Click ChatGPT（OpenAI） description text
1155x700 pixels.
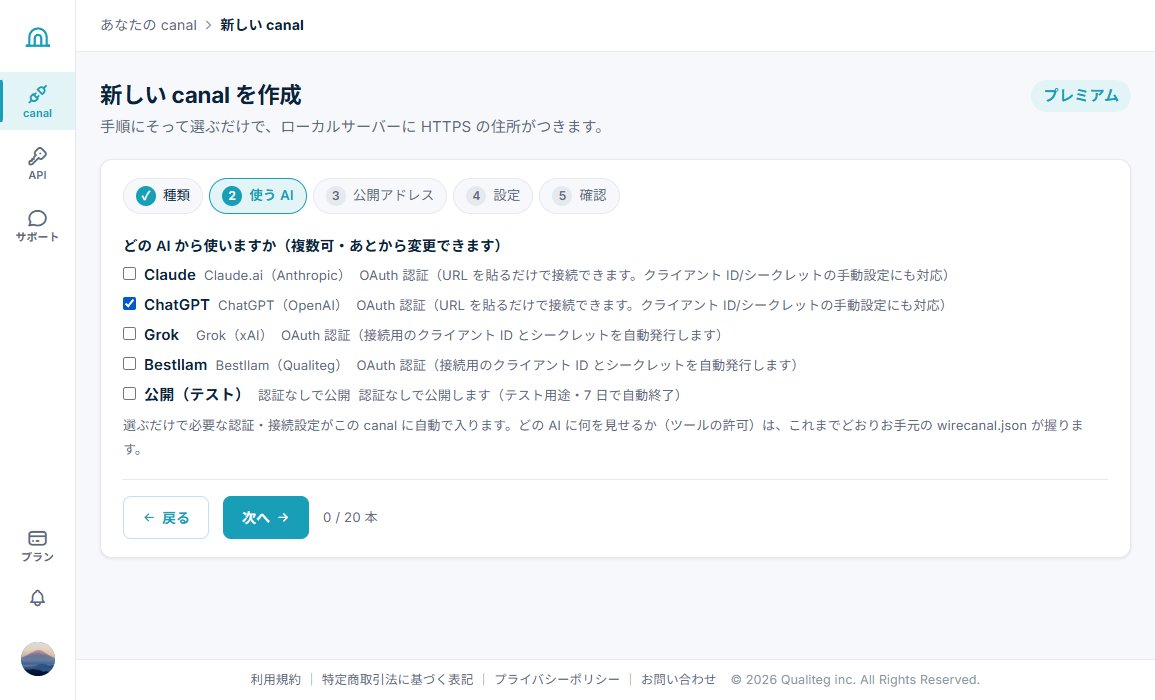coord(279,305)
